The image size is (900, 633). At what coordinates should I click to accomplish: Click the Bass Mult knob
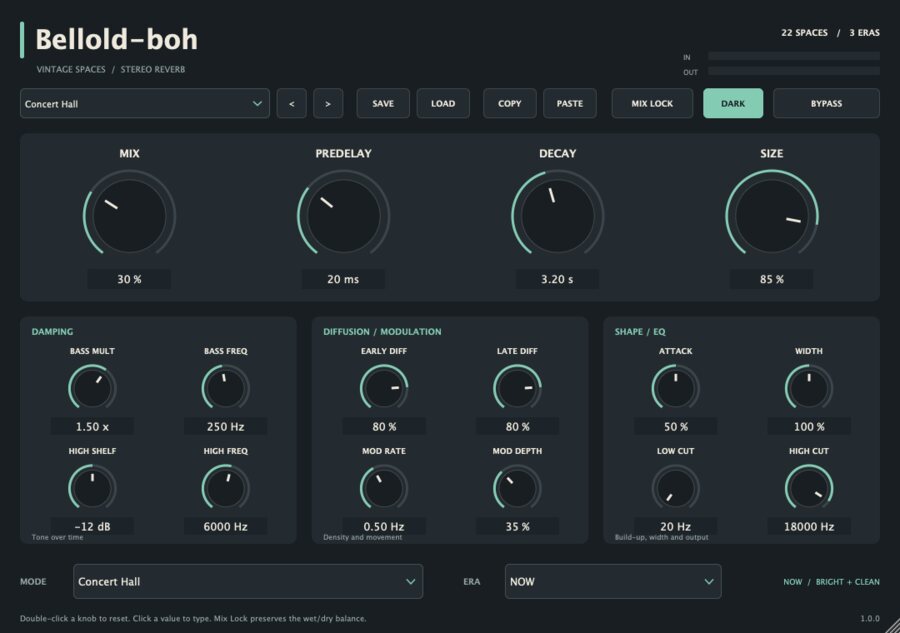92,388
